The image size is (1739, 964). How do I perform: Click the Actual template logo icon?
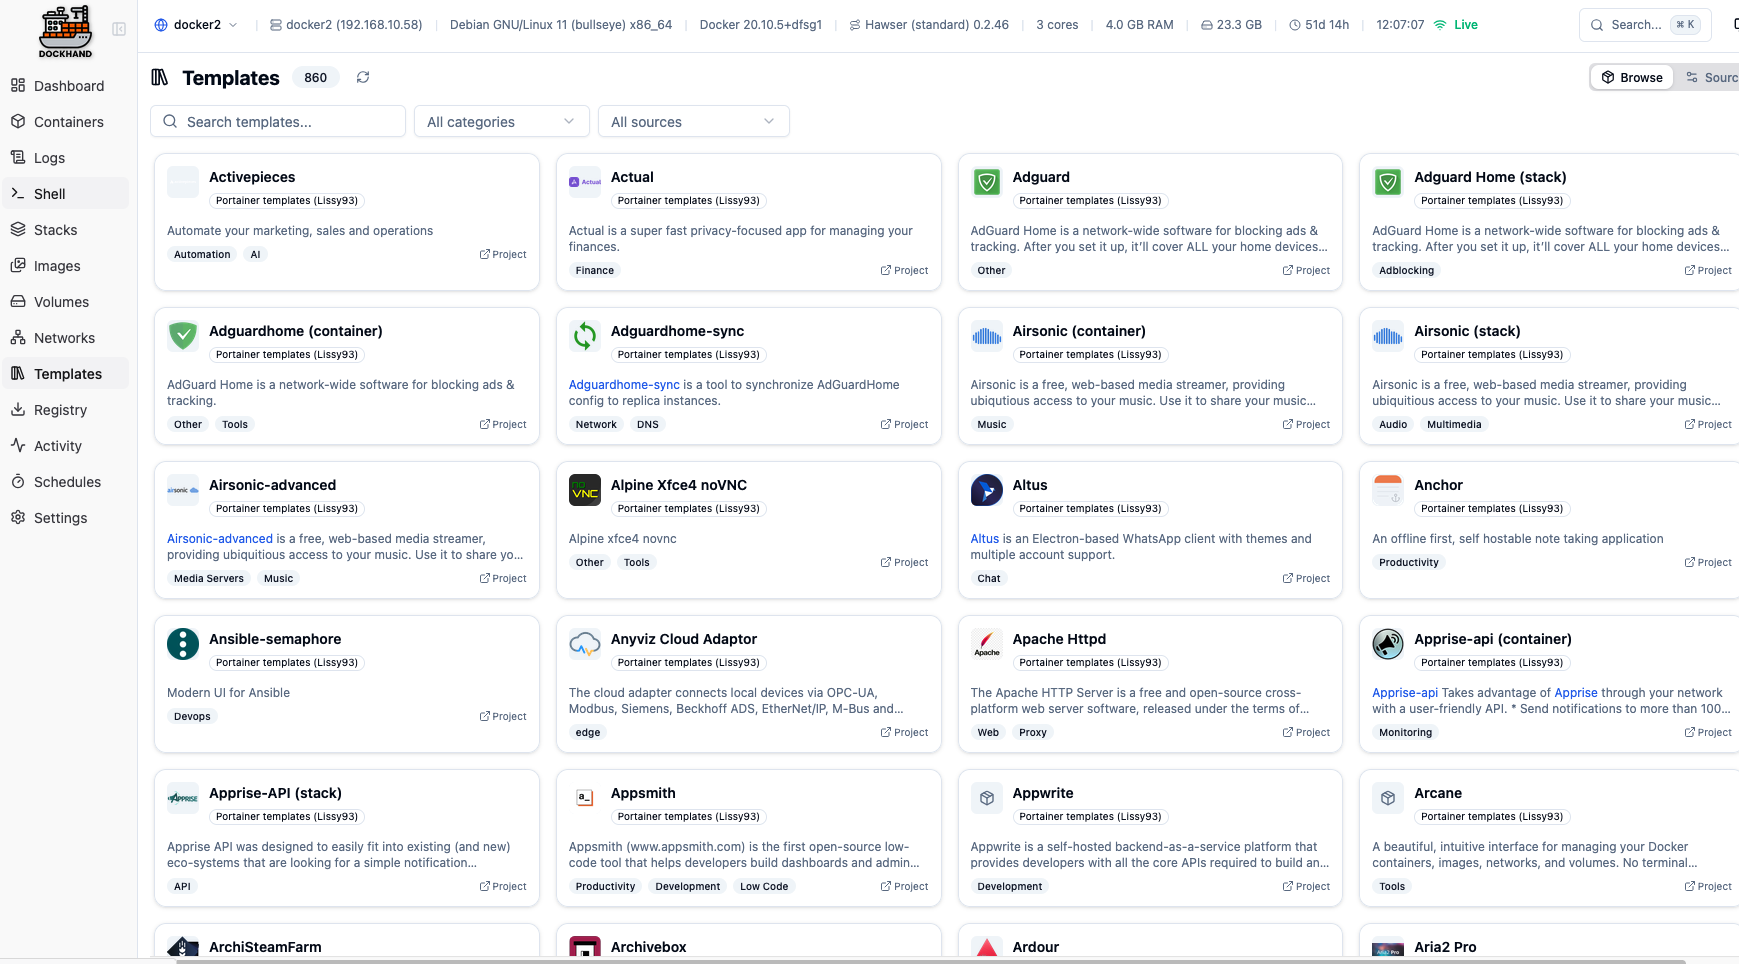tap(585, 182)
